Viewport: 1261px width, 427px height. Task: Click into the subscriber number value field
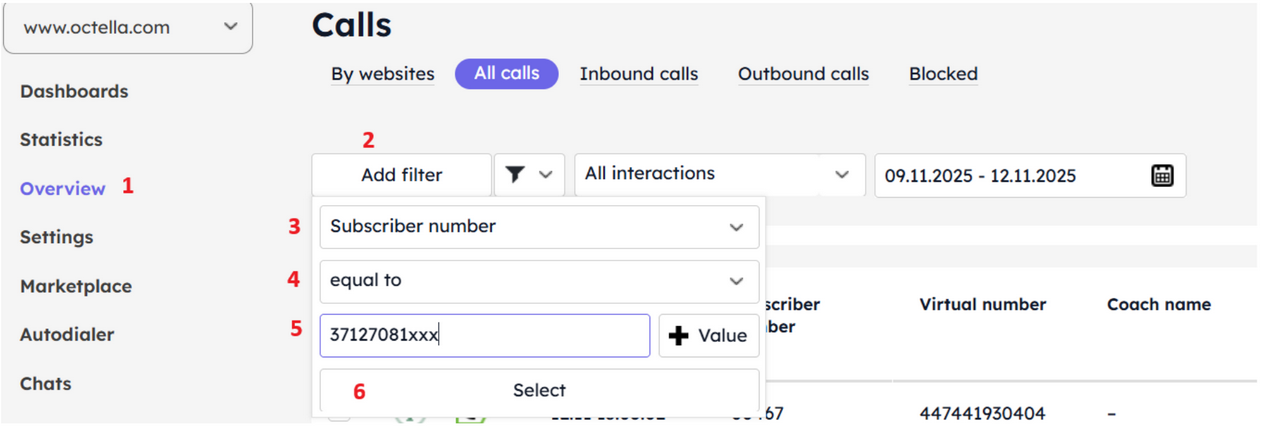coord(484,336)
